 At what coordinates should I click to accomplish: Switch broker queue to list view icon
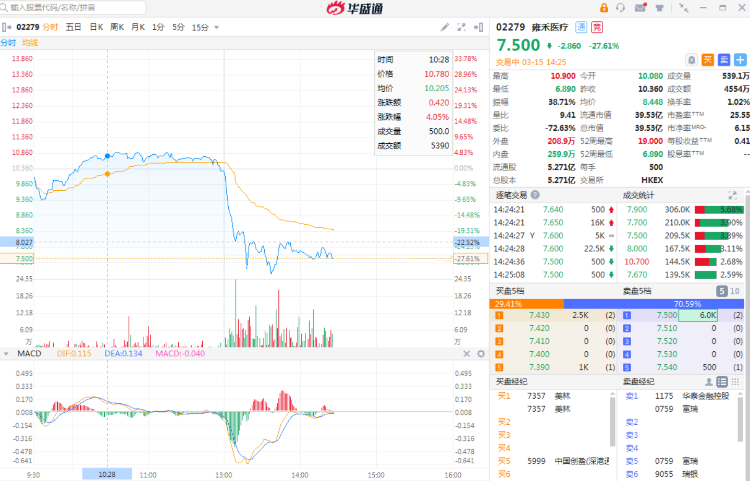pos(722,382)
